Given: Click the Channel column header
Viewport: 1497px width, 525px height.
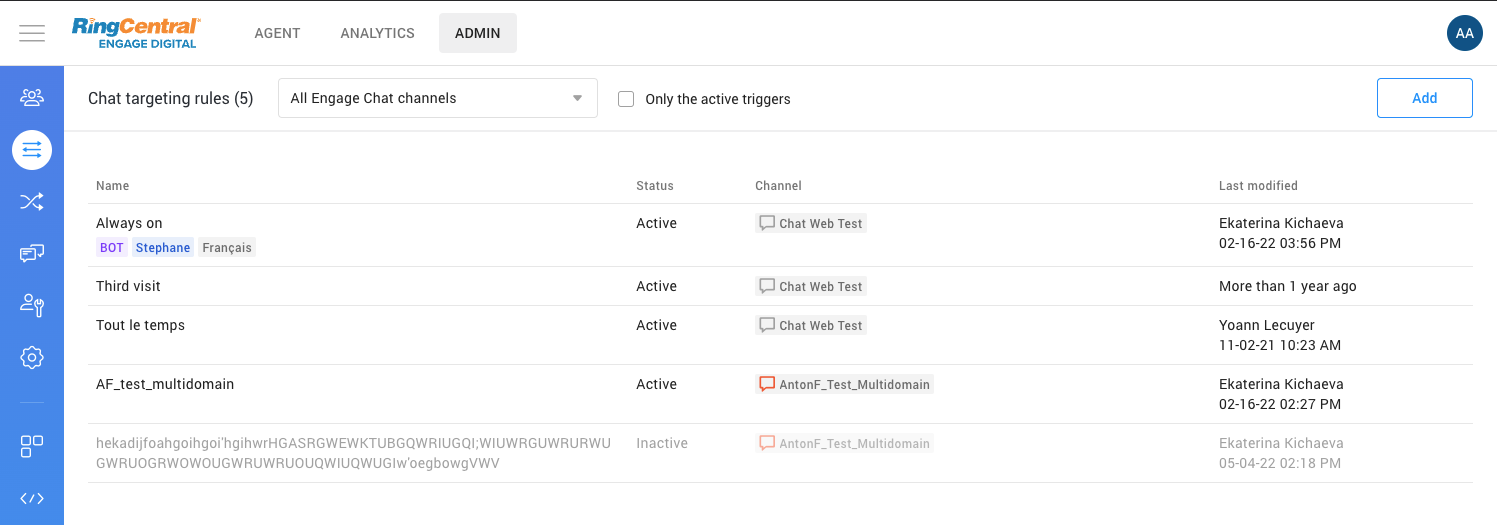Looking at the screenshot, I should click(x=778, y=186).
